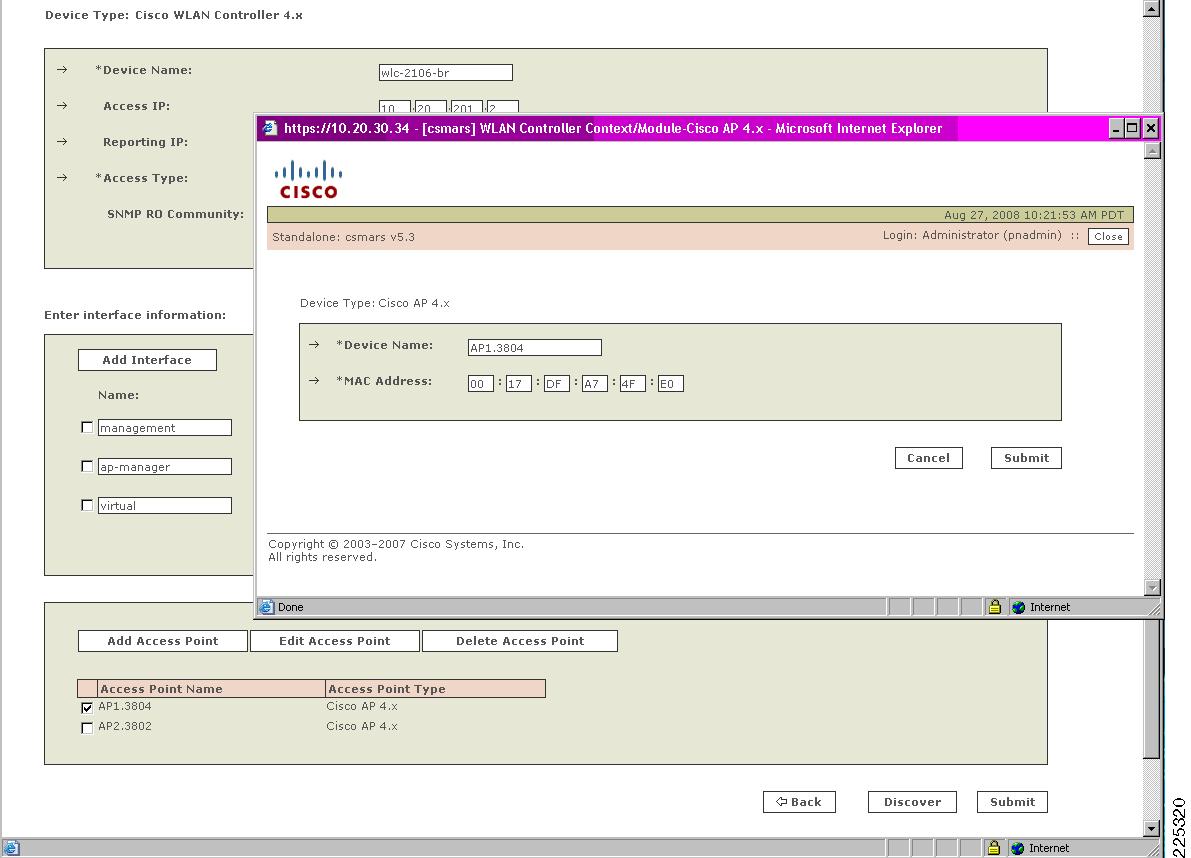
Task: Click the first MAC address octet field '00'
Action: coord(481,383)
